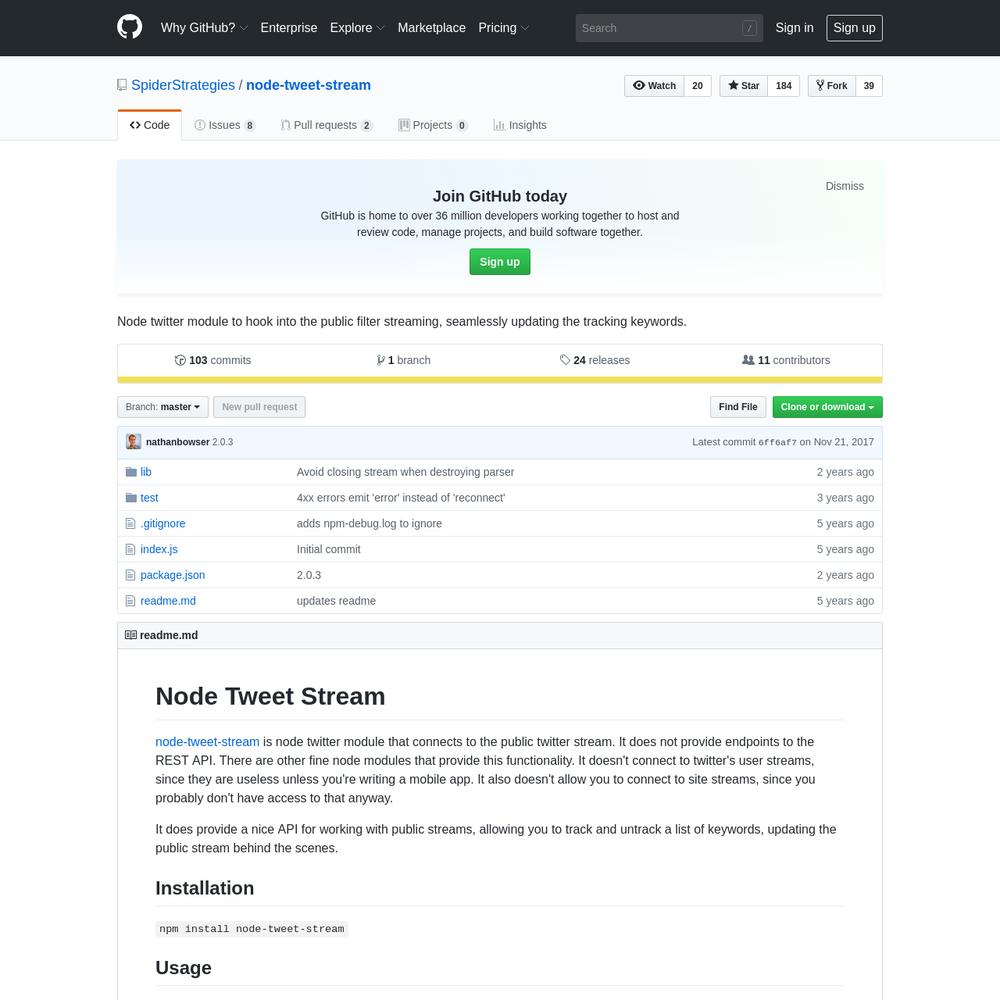1000x1000 pixels.
Task: Open the index.js file
Action: pos(159,549)
